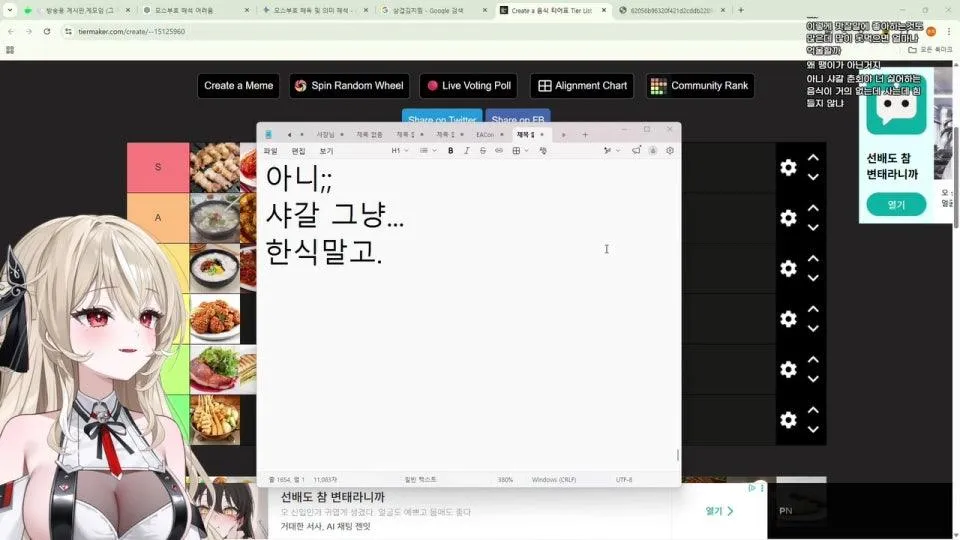
Task: Open the list style dropdown in Notepad
Action: (x=428, y=151)
